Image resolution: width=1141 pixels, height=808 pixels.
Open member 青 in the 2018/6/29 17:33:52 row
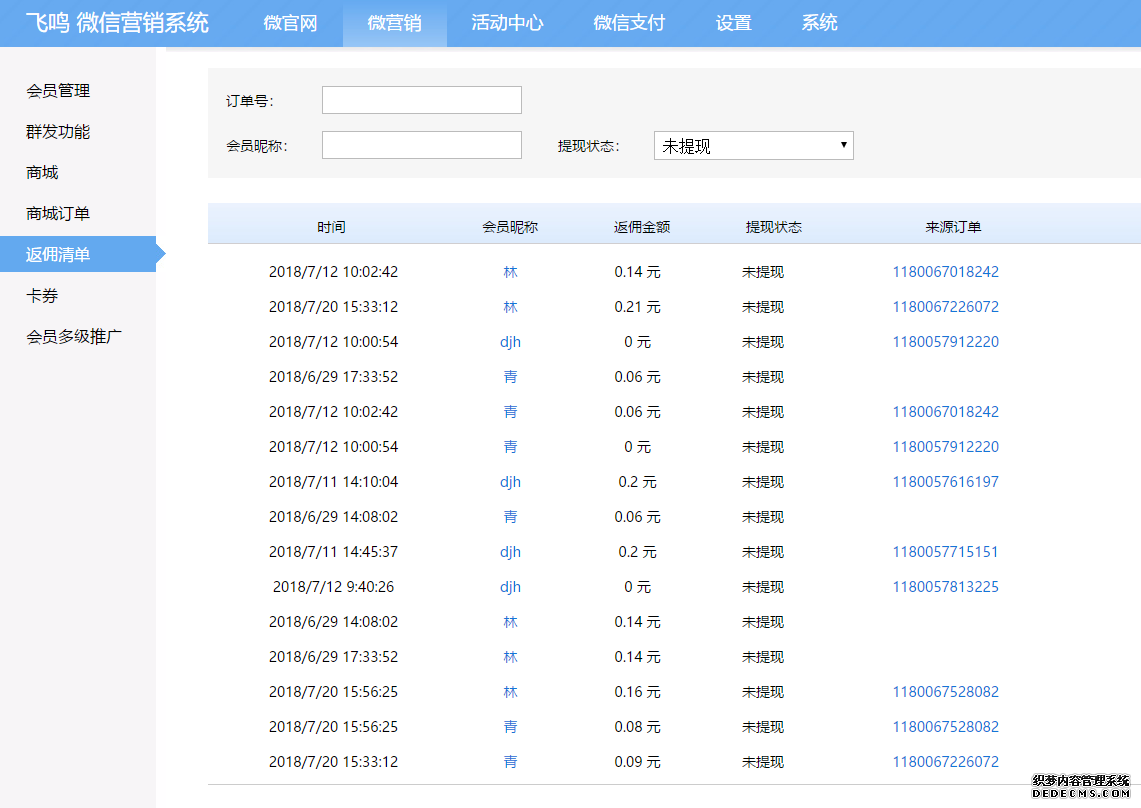(510, 377)
